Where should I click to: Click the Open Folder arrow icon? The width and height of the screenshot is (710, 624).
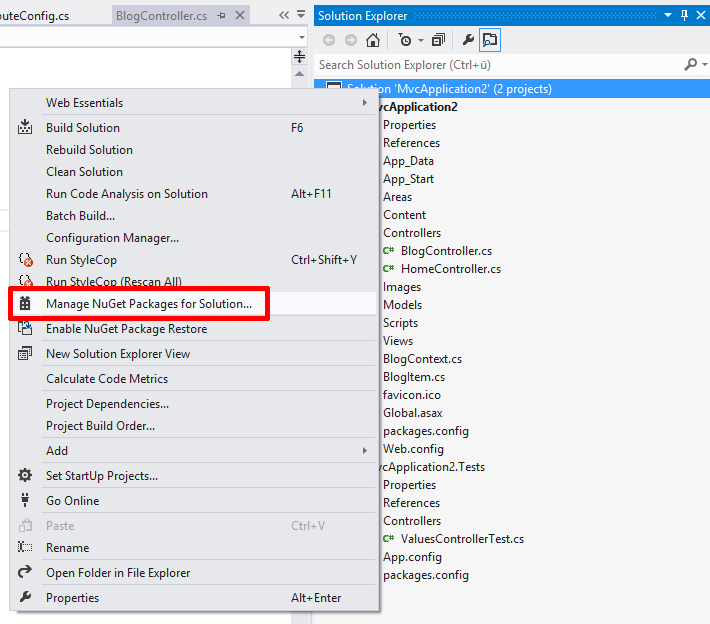point(25,572)
